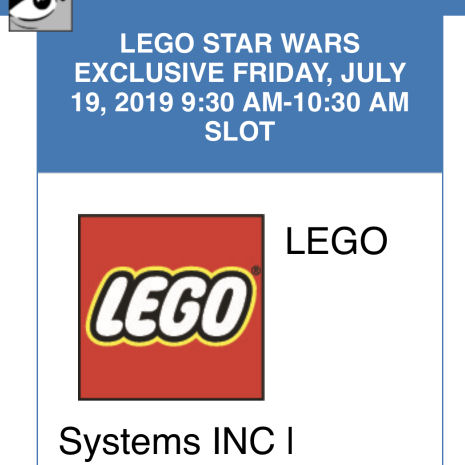Image resolution: width=465 pixels, height=465 pixels.
Task: Tap the registered trademark symbol on logo
Action: (256, 270)
